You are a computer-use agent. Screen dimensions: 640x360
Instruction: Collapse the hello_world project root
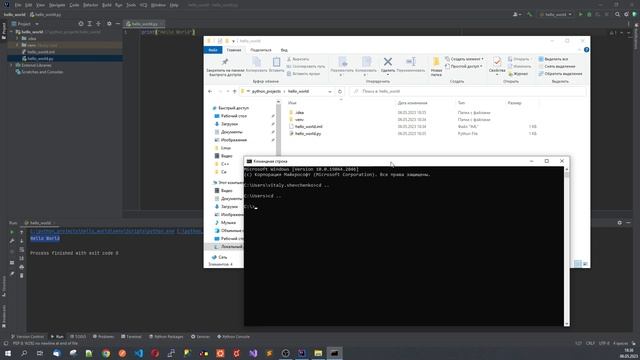[11, 32]
